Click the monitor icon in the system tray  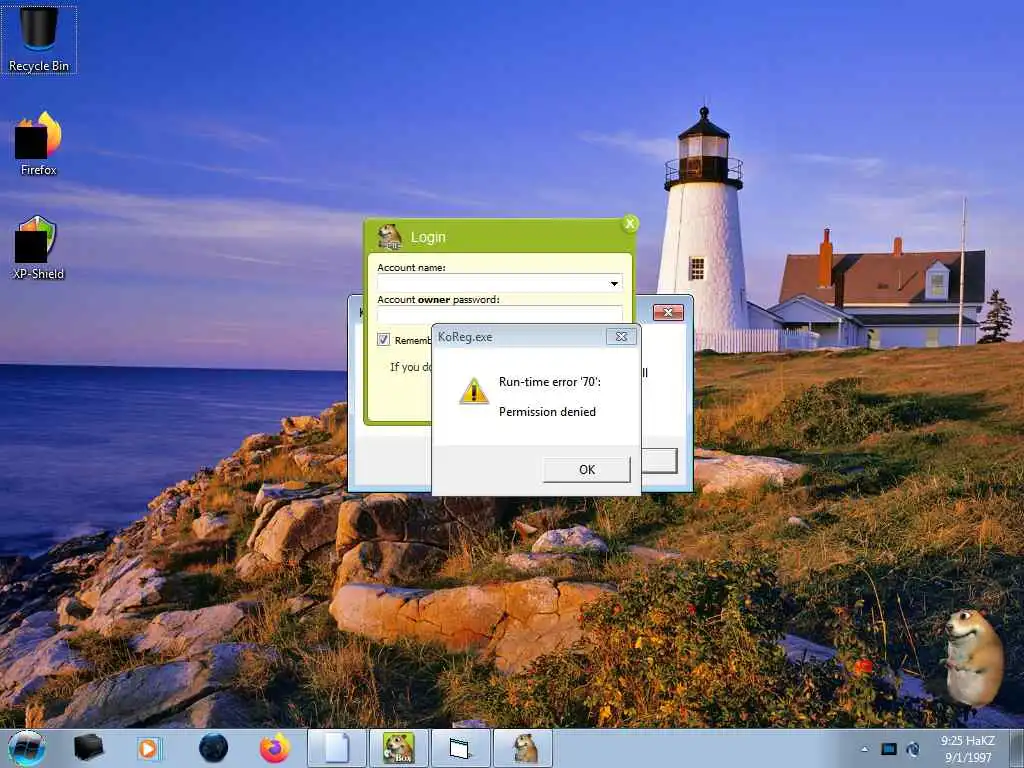[889, 749]
